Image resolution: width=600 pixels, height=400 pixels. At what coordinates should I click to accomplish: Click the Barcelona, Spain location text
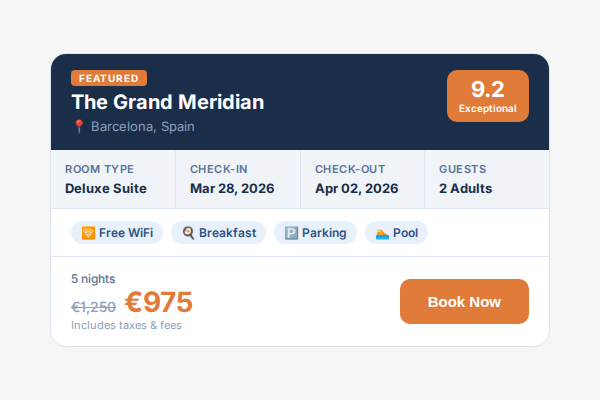[143, 127]
